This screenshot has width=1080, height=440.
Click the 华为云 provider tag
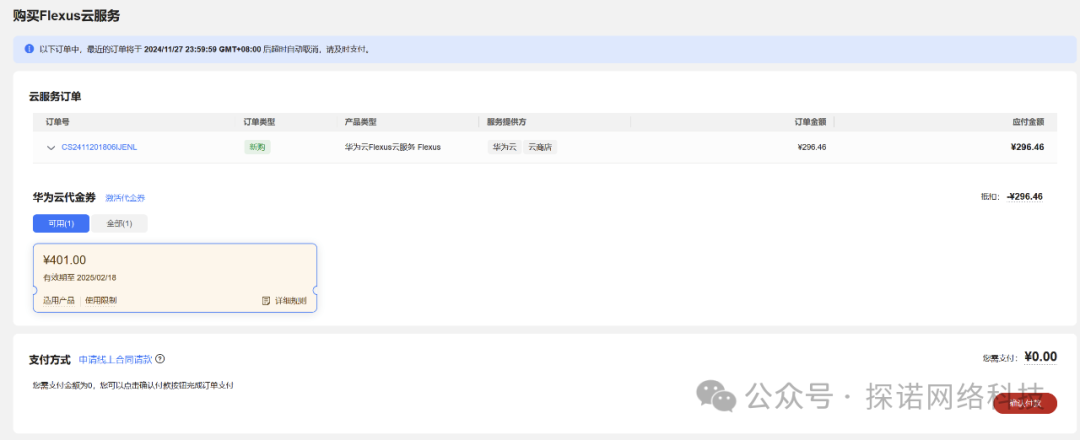tap(503, 147)
